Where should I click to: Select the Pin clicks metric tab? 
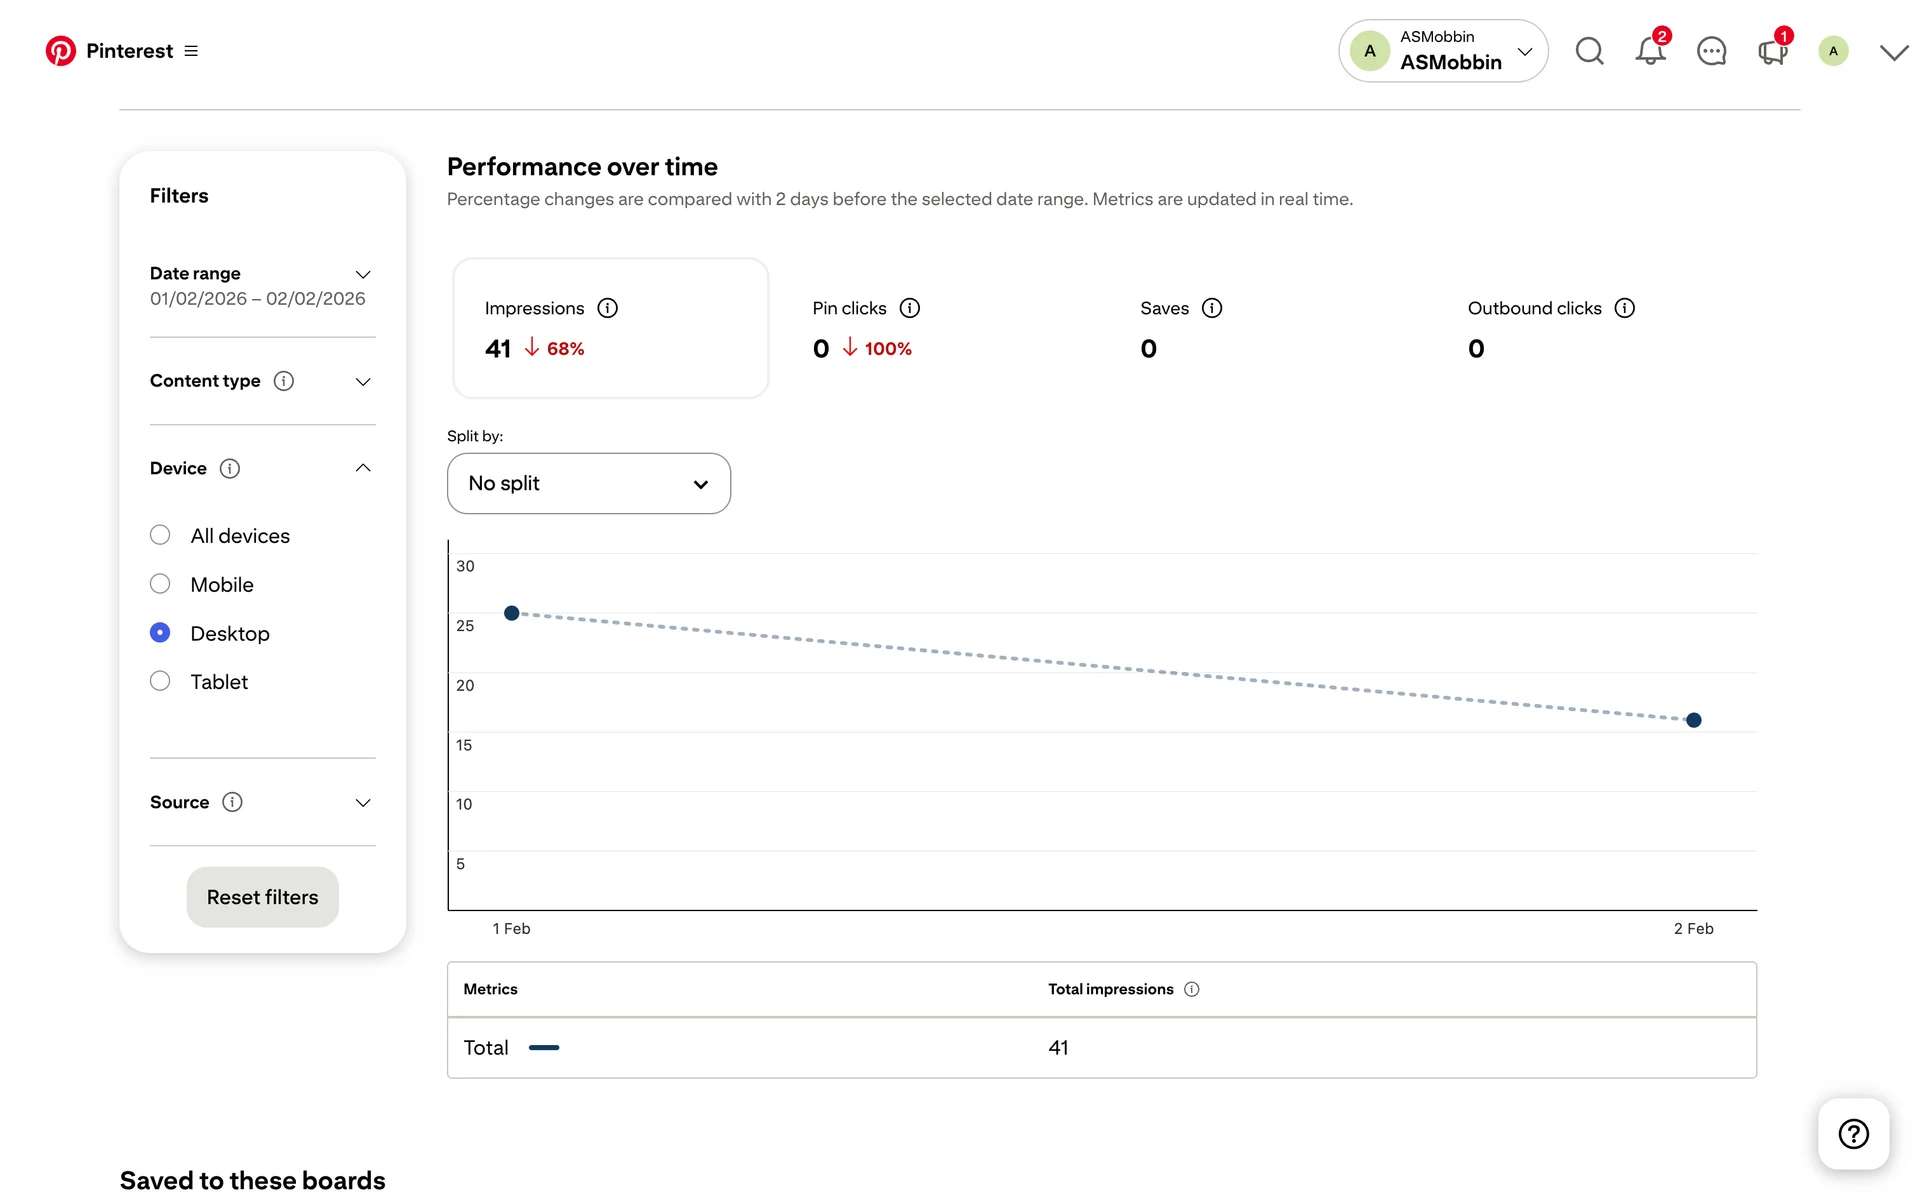click(x=862, y=328)
